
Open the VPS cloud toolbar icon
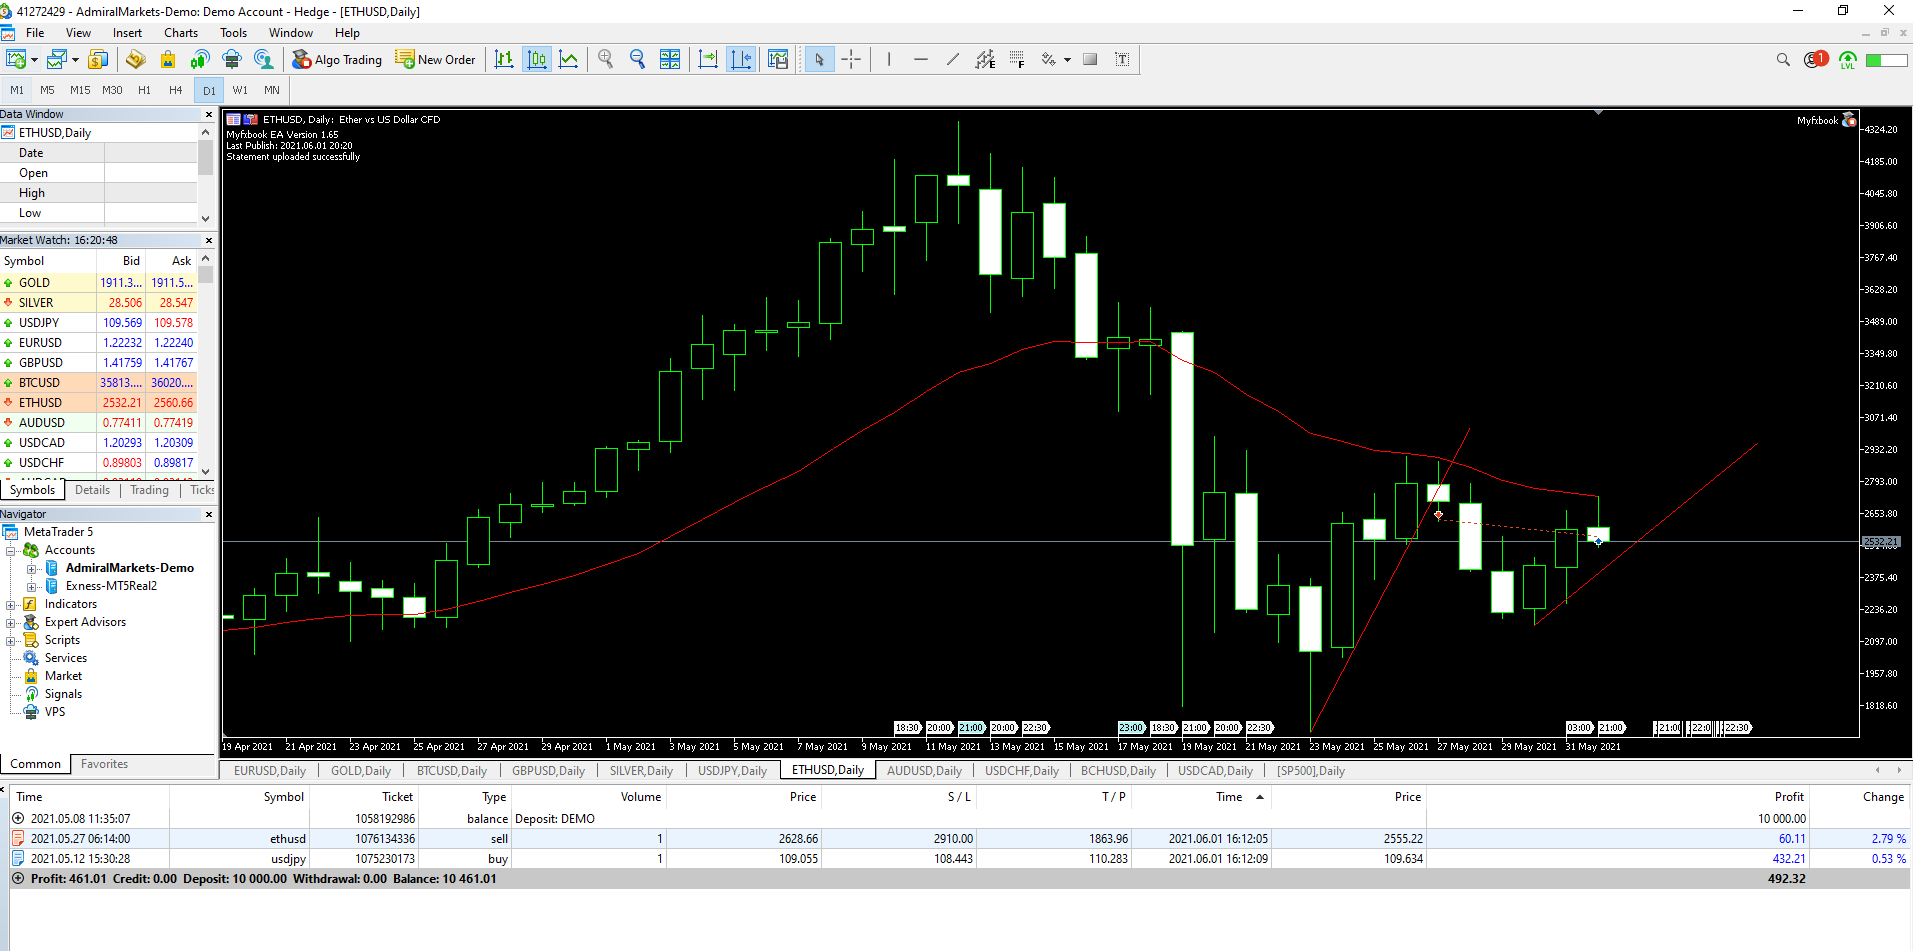coord(232,60)
